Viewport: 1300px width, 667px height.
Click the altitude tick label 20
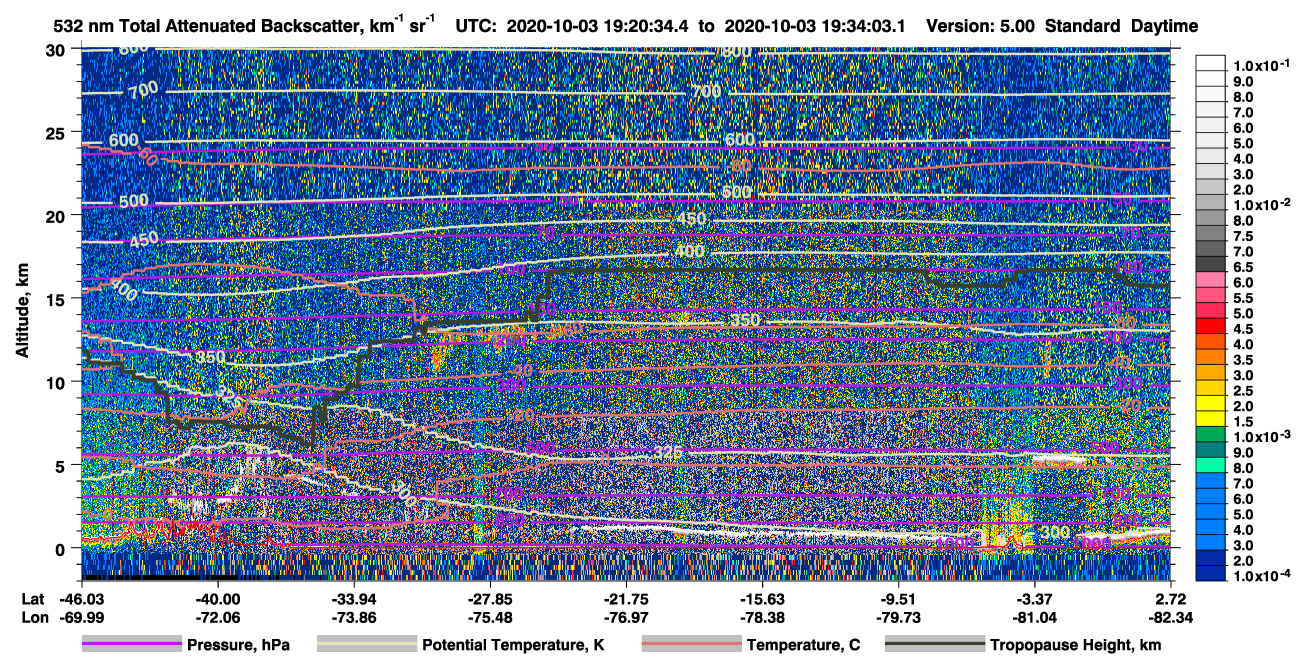point(57,216)
